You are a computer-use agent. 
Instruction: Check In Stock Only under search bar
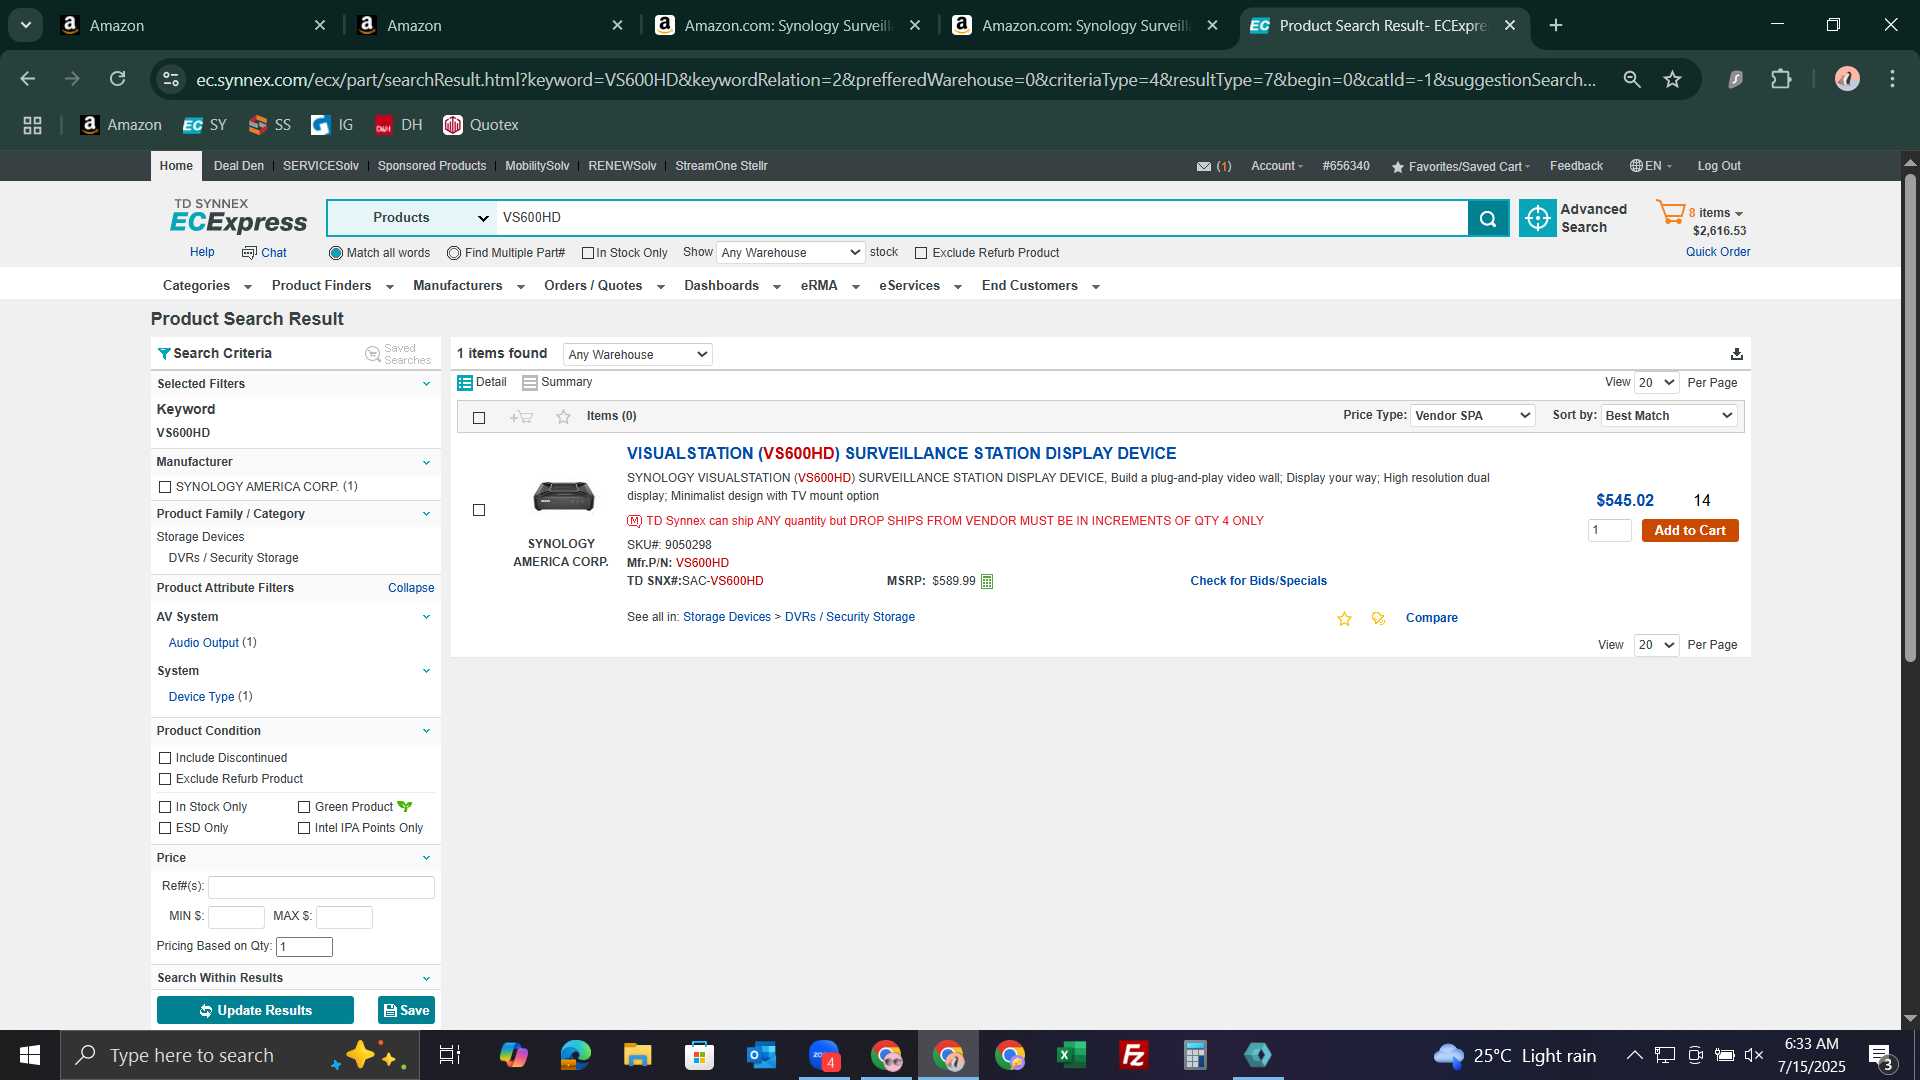tap(588, 254)
